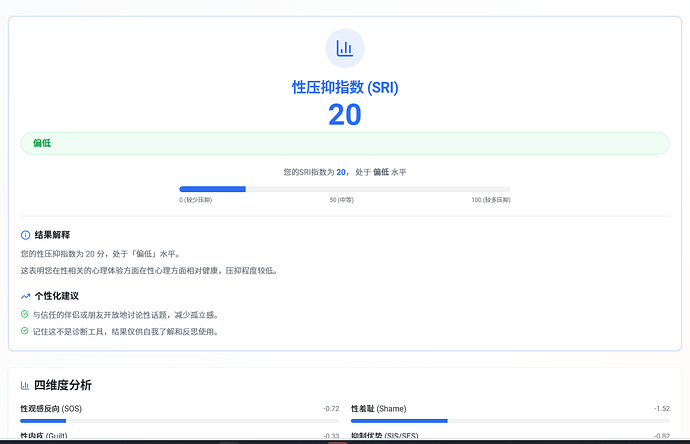Click the 100 (较多压抑) scale label
Viewport: 690px width, 444px height.
click(x=490, y=200)
